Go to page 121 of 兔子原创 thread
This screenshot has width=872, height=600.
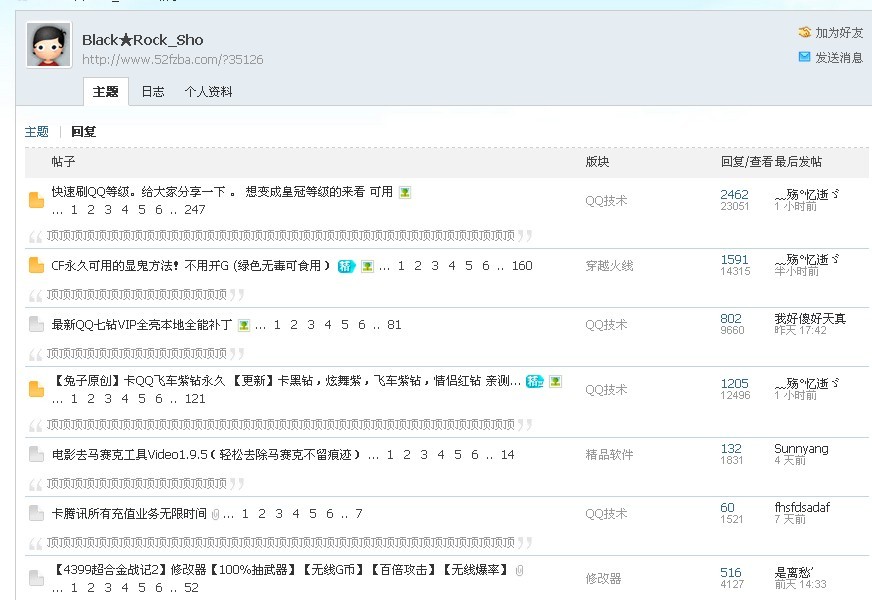pyautogui.click(x=195, y=399)
